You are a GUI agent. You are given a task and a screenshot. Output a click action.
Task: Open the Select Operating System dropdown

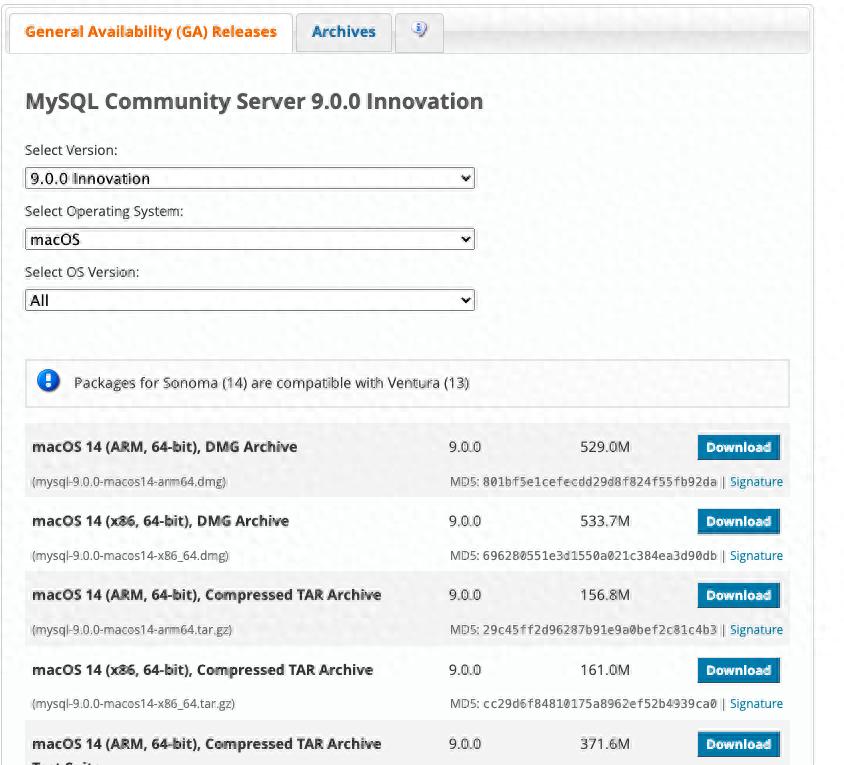(x=250, y=239)
